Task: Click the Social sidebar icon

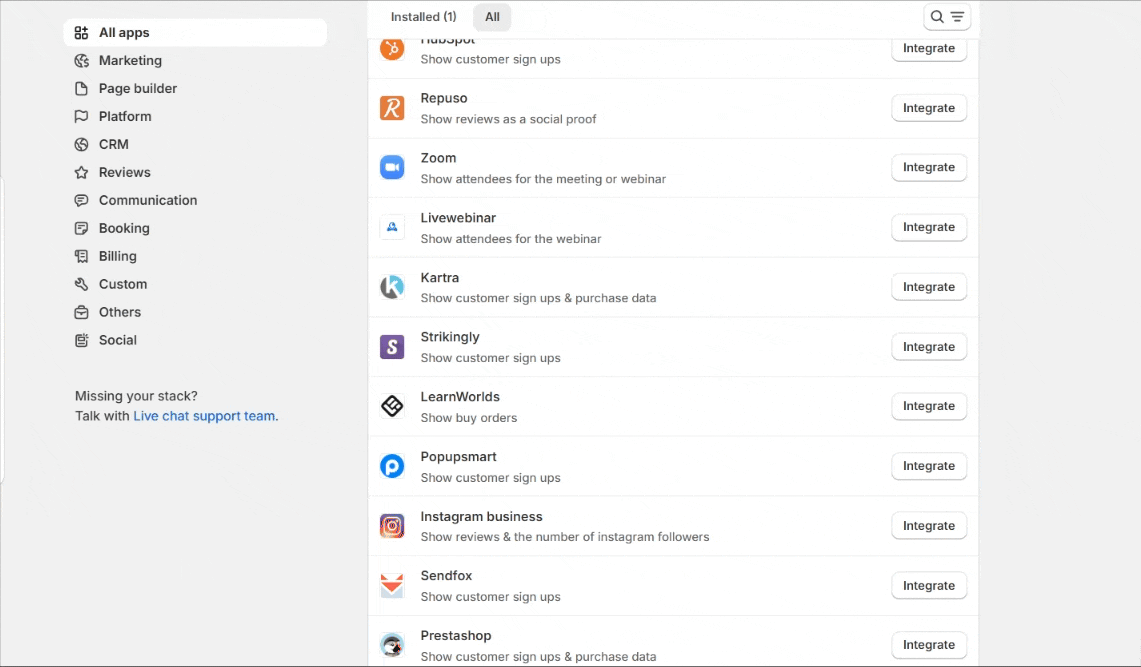Action: tap(82, 340)
